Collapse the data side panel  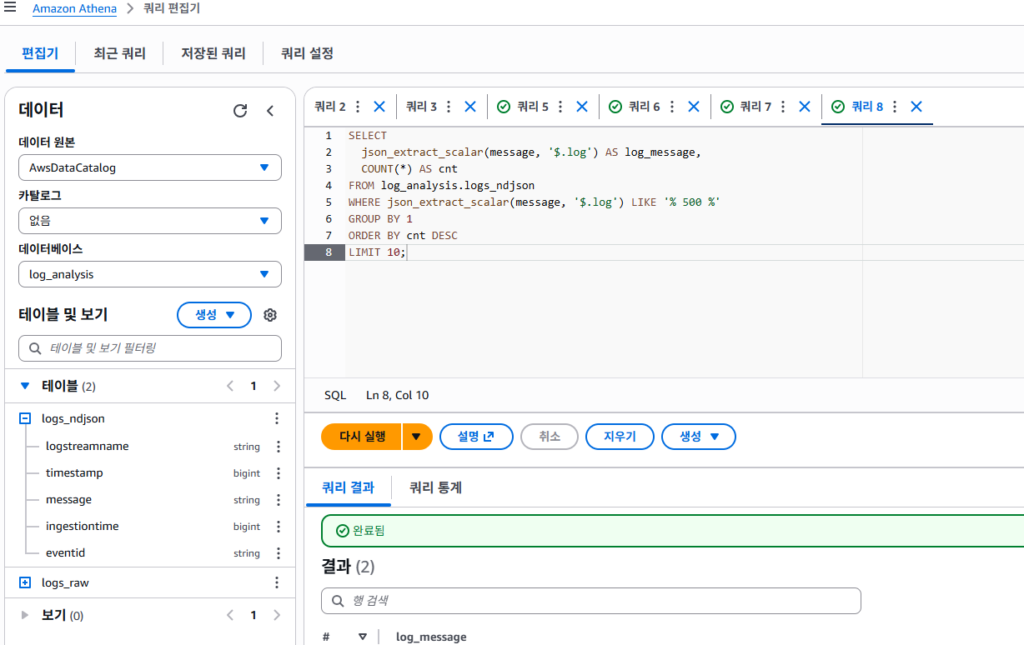[270, 111]
